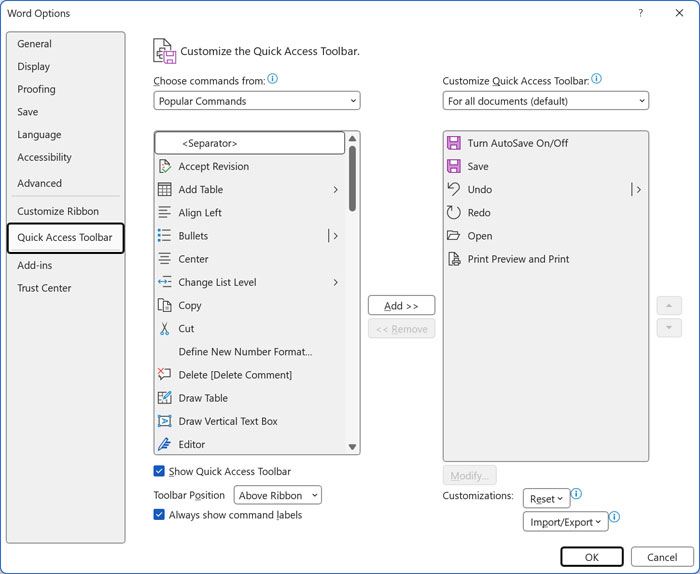Click info icon beside Customize Quick Access Toolbar
Screen dimensions: 700x574
coord(596,79)
